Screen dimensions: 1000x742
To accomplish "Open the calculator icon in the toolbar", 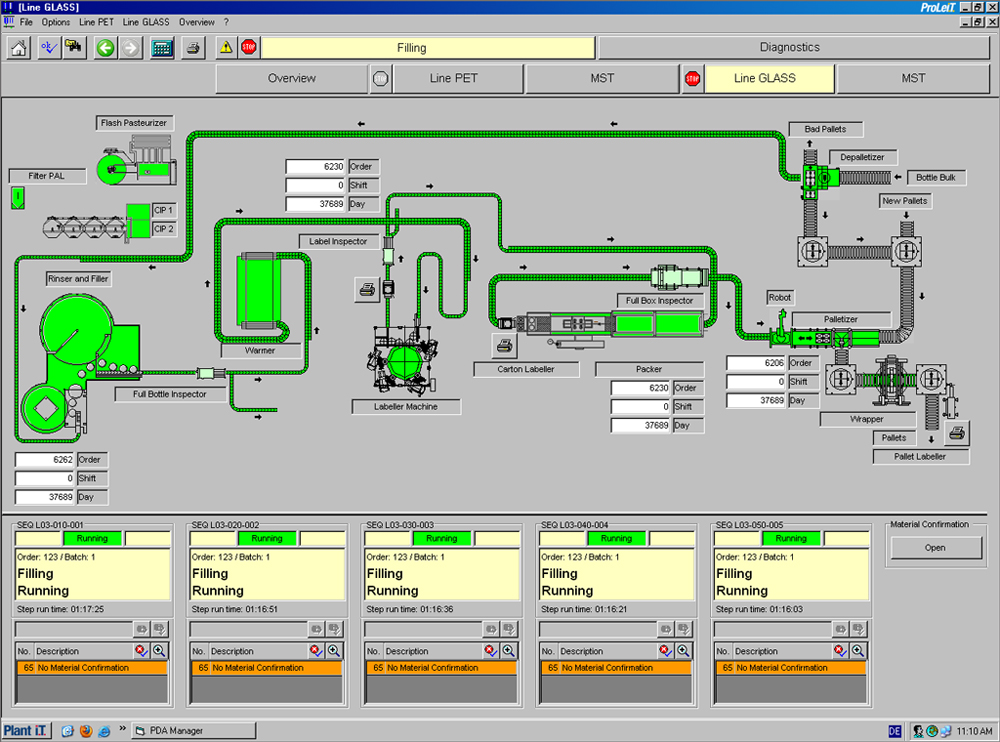I will (x=162, y=48).
